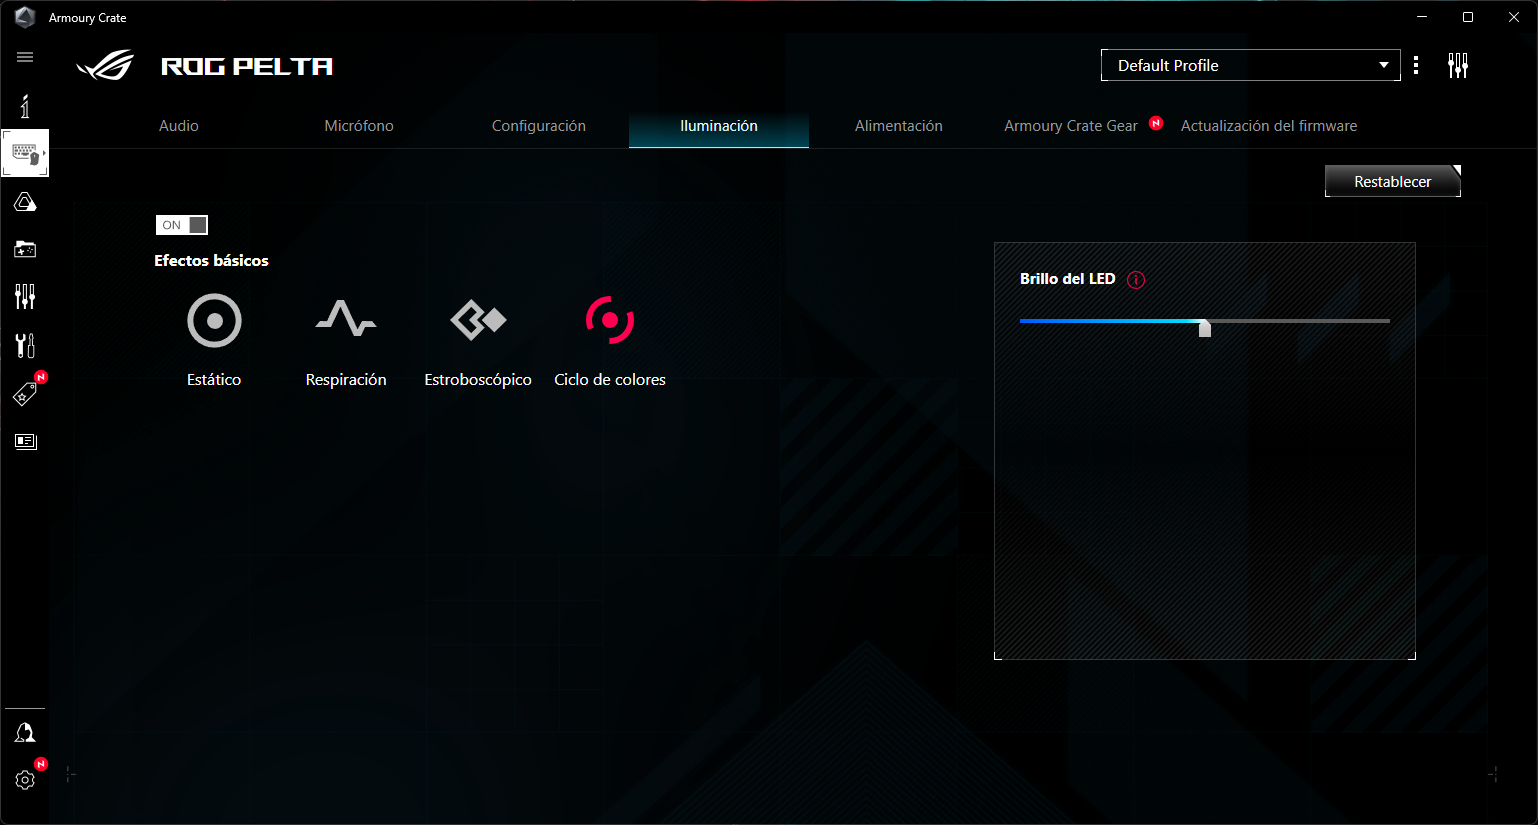1538x825 pixels.
Task: Open the Actualización del firmware tab
Action: coord(1269,126)
